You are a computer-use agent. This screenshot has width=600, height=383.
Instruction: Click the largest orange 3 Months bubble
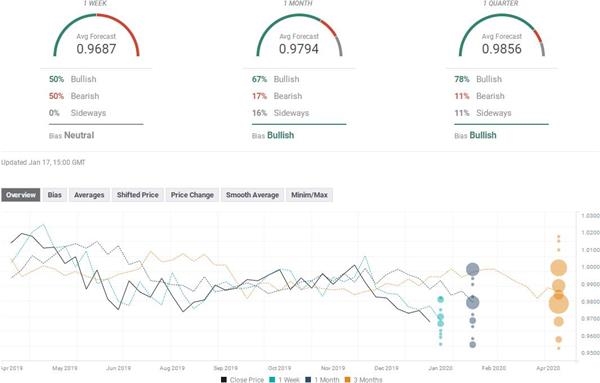(x=559, y=303)
